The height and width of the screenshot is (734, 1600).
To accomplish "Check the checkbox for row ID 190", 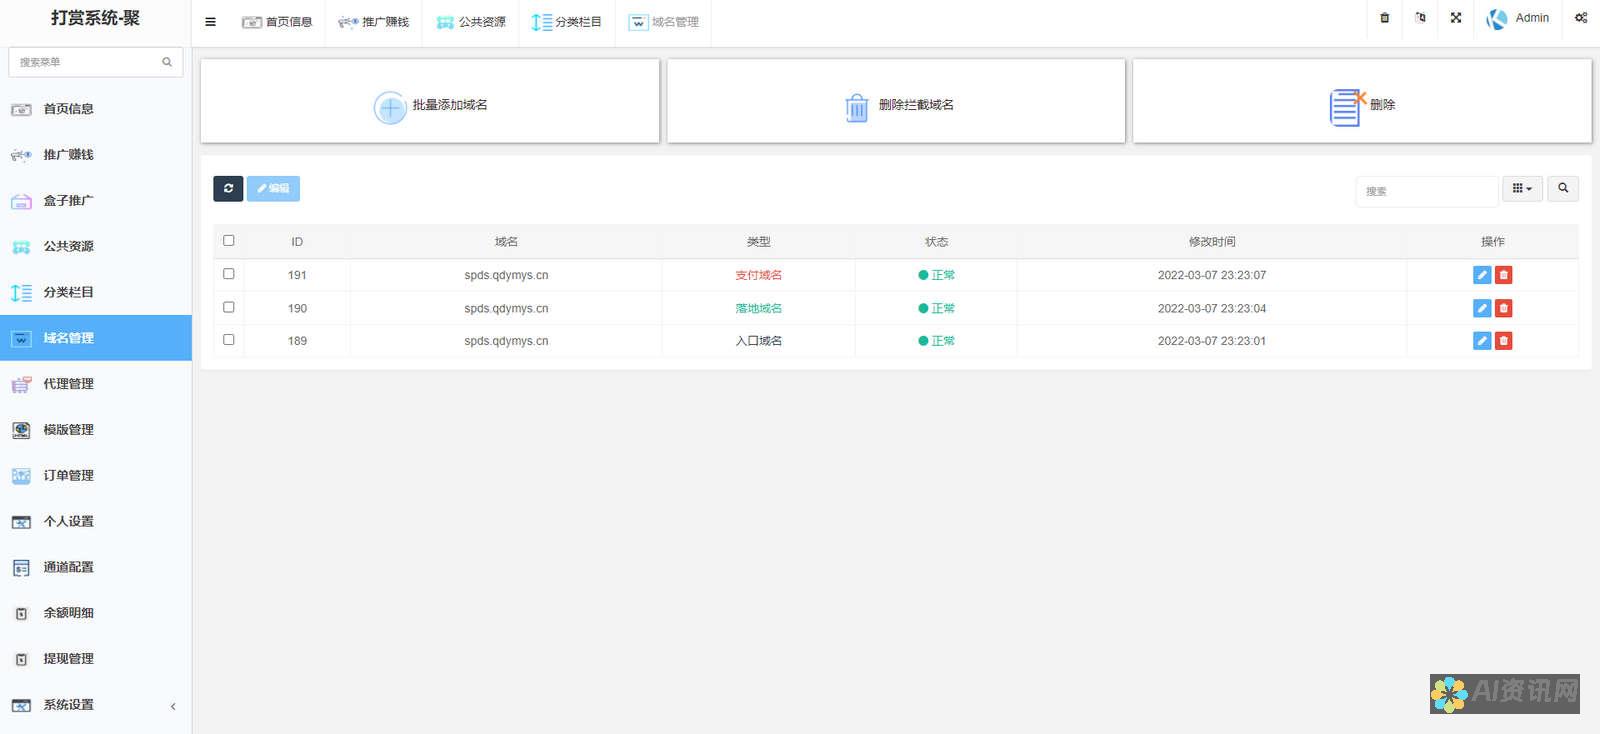I will tap(229, 307).
